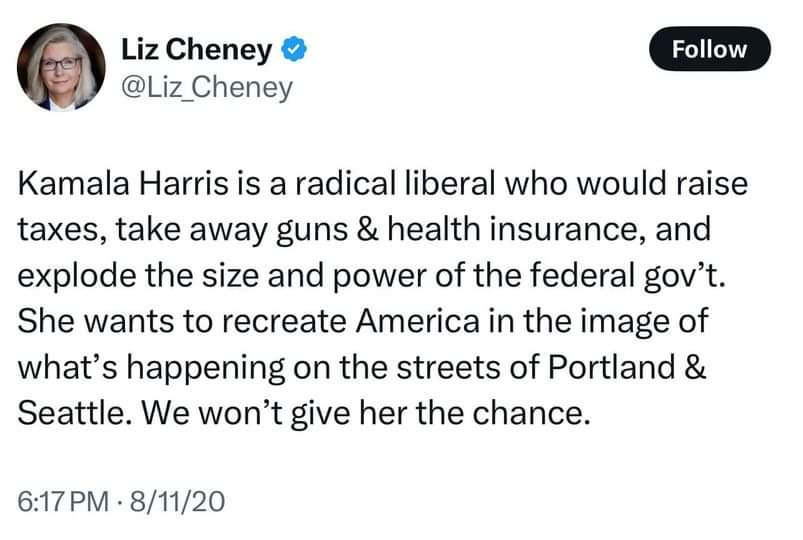Click the word "Seattle" in tweet text
The height and width of the screenshot is (540, 803).
[x=71, y=412]
